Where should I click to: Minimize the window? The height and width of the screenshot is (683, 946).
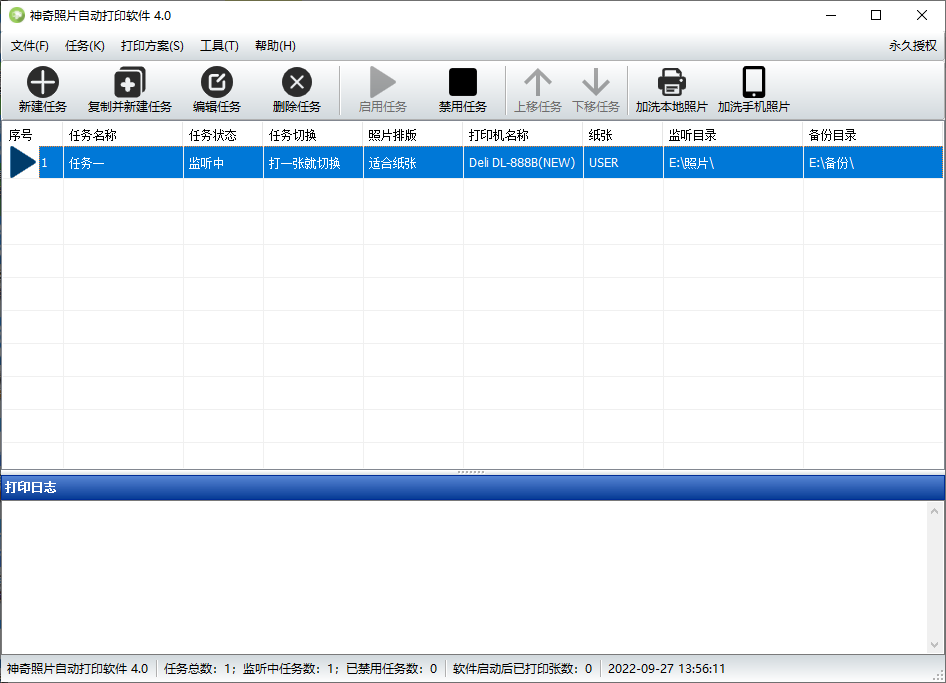[831, 15]
